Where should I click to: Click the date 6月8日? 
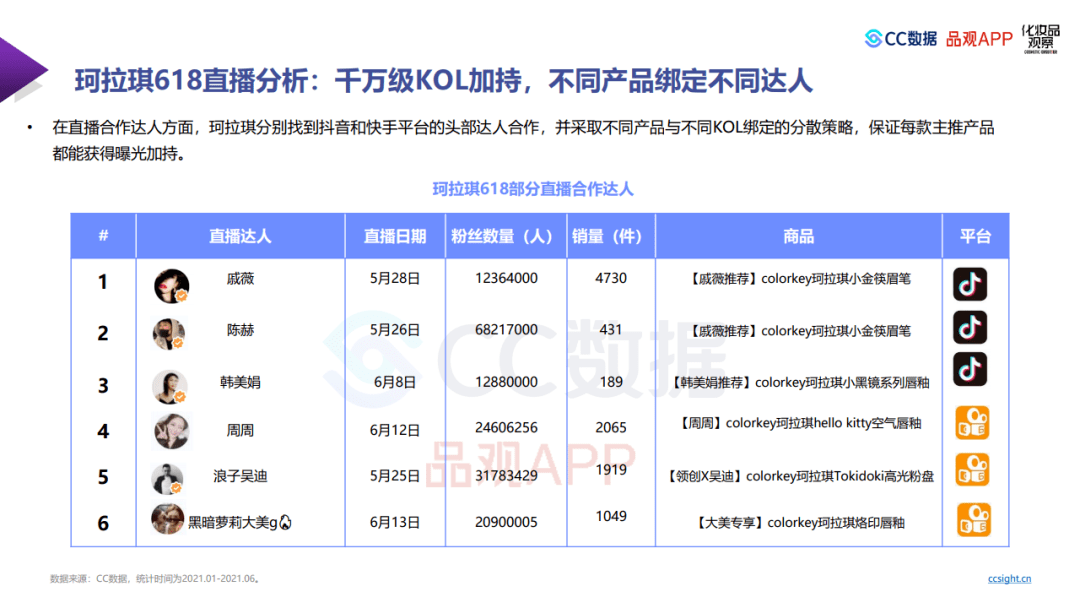[395, 383]
